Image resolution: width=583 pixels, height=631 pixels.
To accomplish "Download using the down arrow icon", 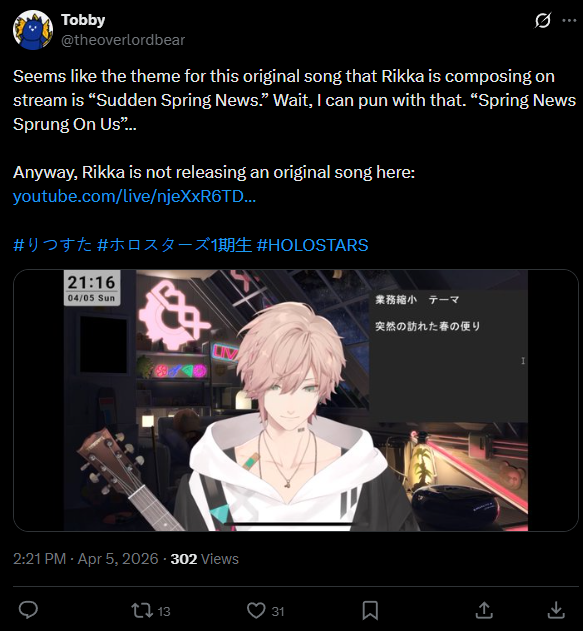I will click(x=556, y=610).
